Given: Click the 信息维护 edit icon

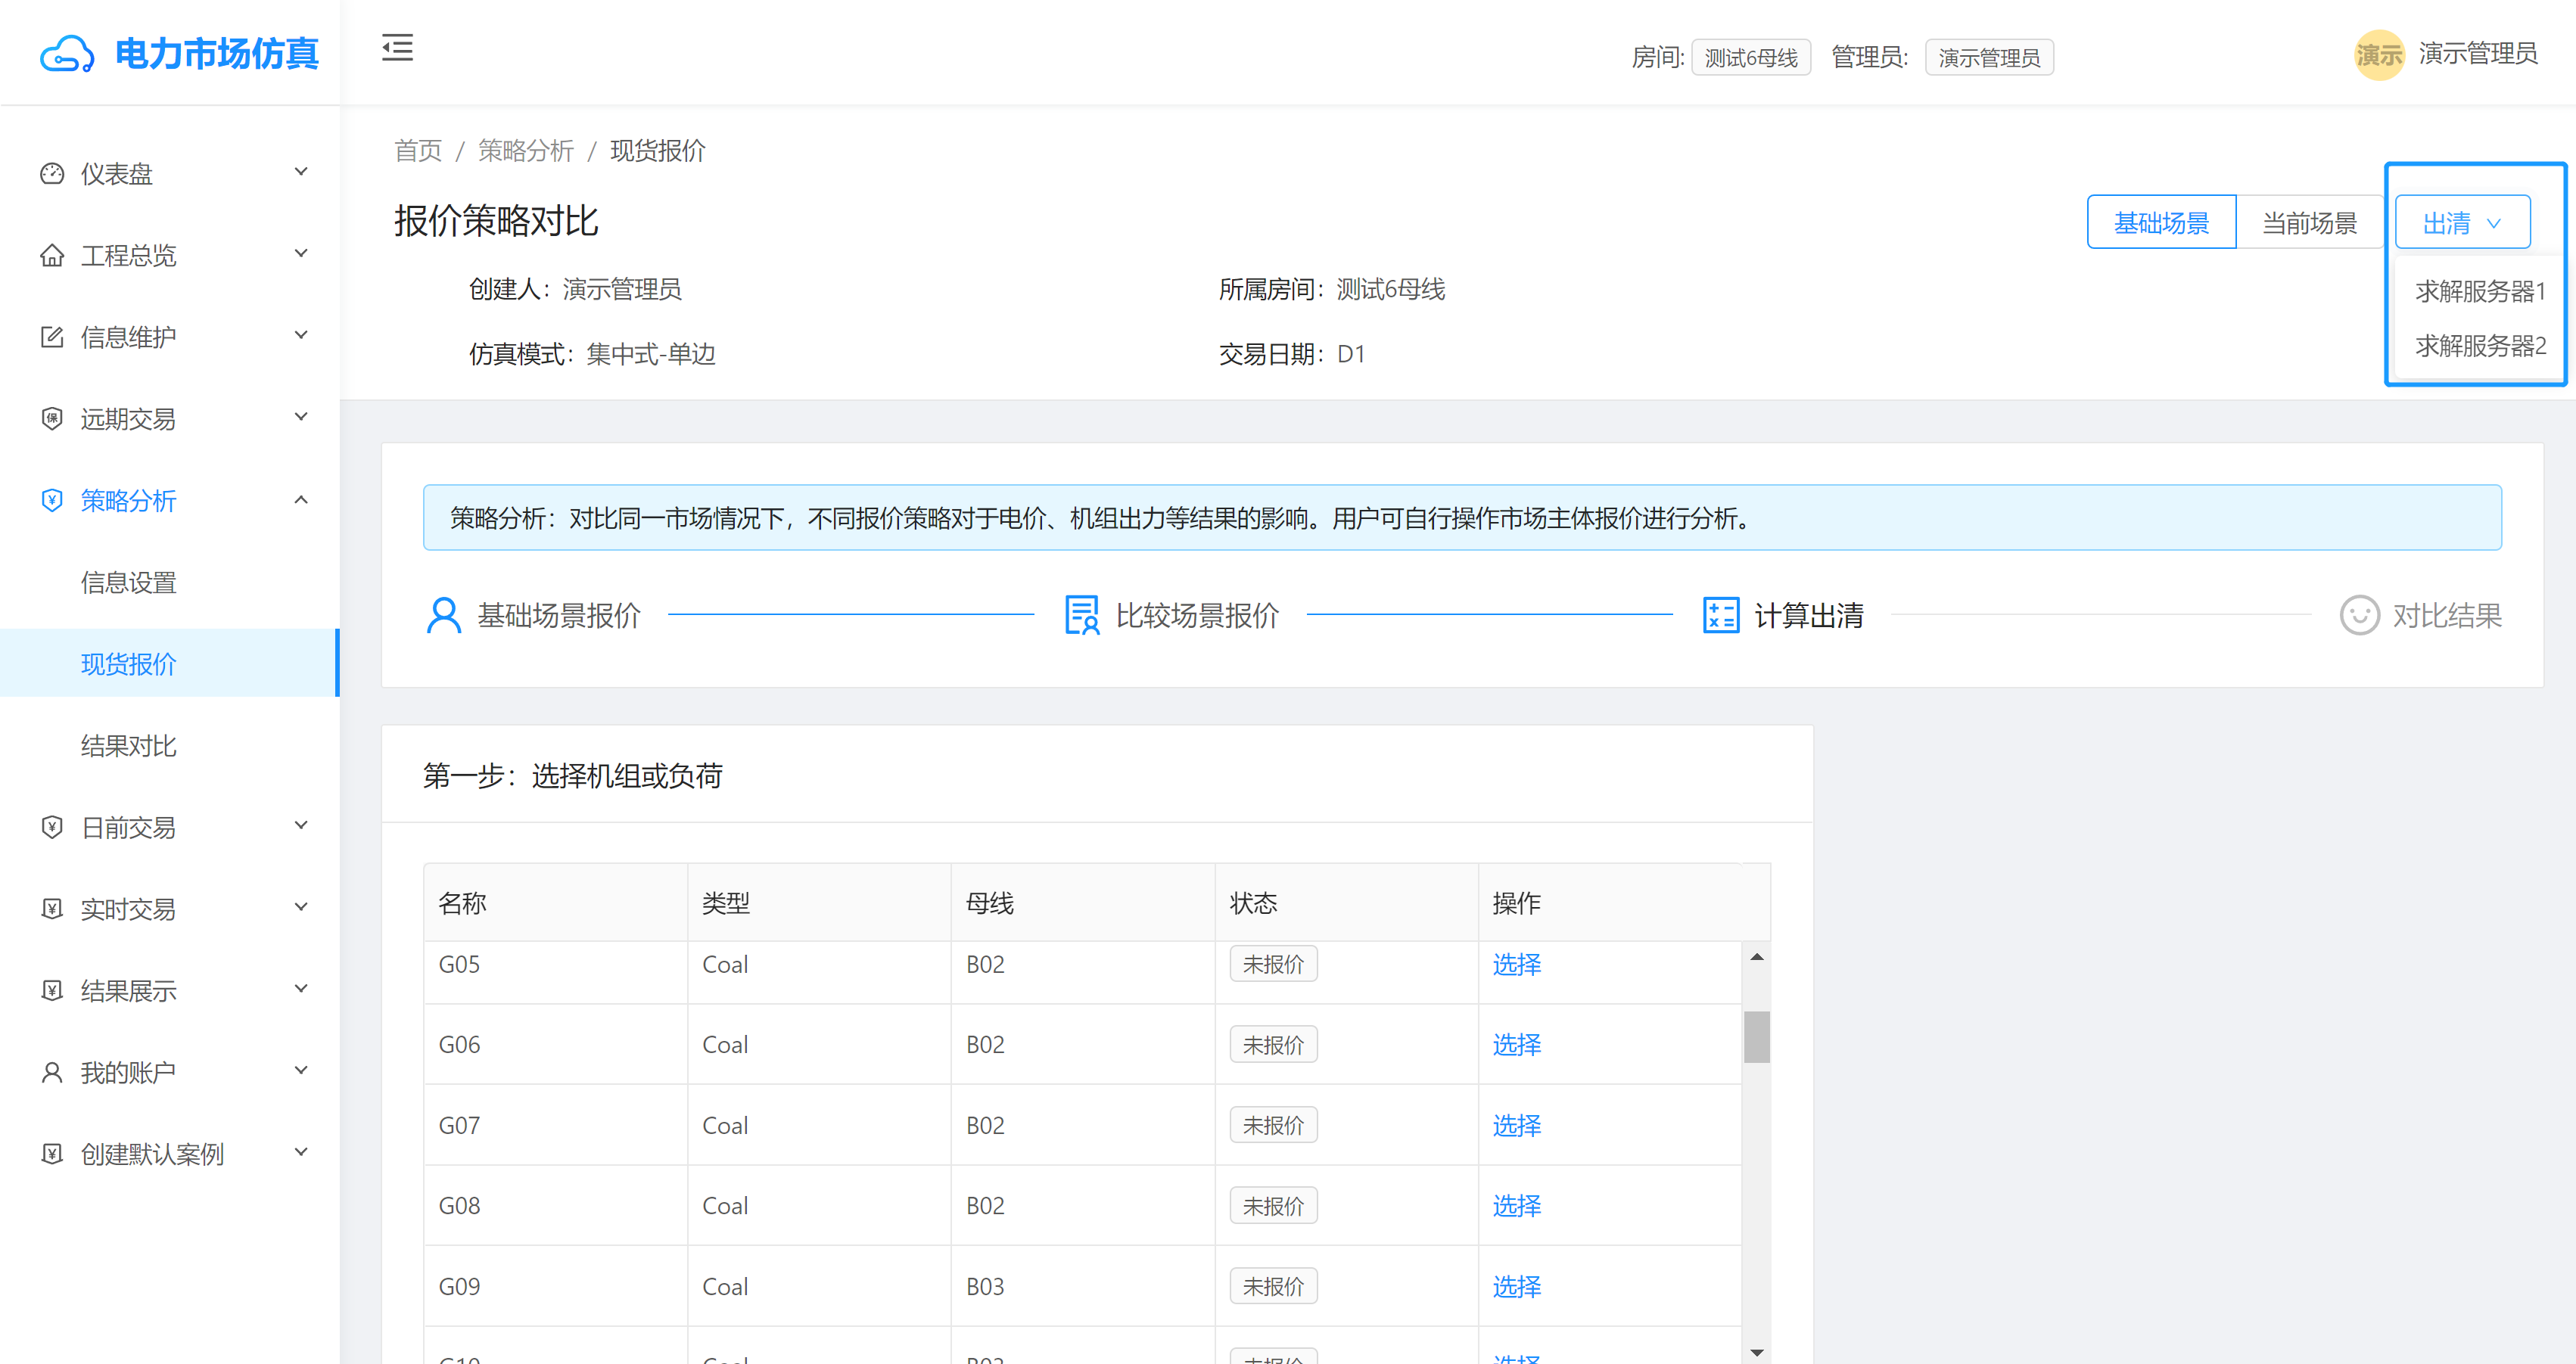Looking at the screenshot, I should (x=52, y=337).
